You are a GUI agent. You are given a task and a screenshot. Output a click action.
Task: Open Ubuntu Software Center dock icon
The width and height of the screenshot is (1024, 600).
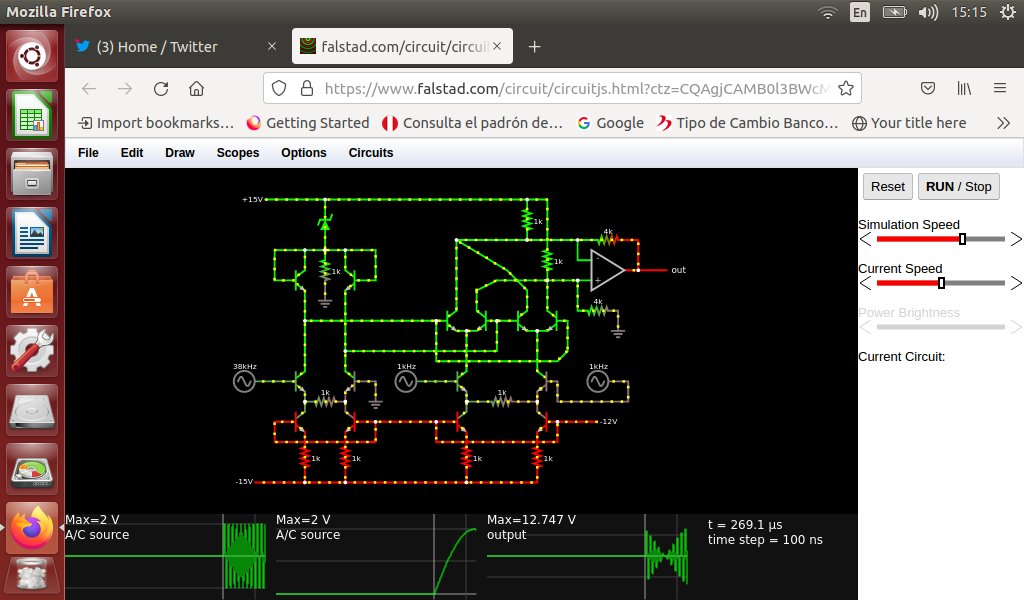tap(31, 291)
